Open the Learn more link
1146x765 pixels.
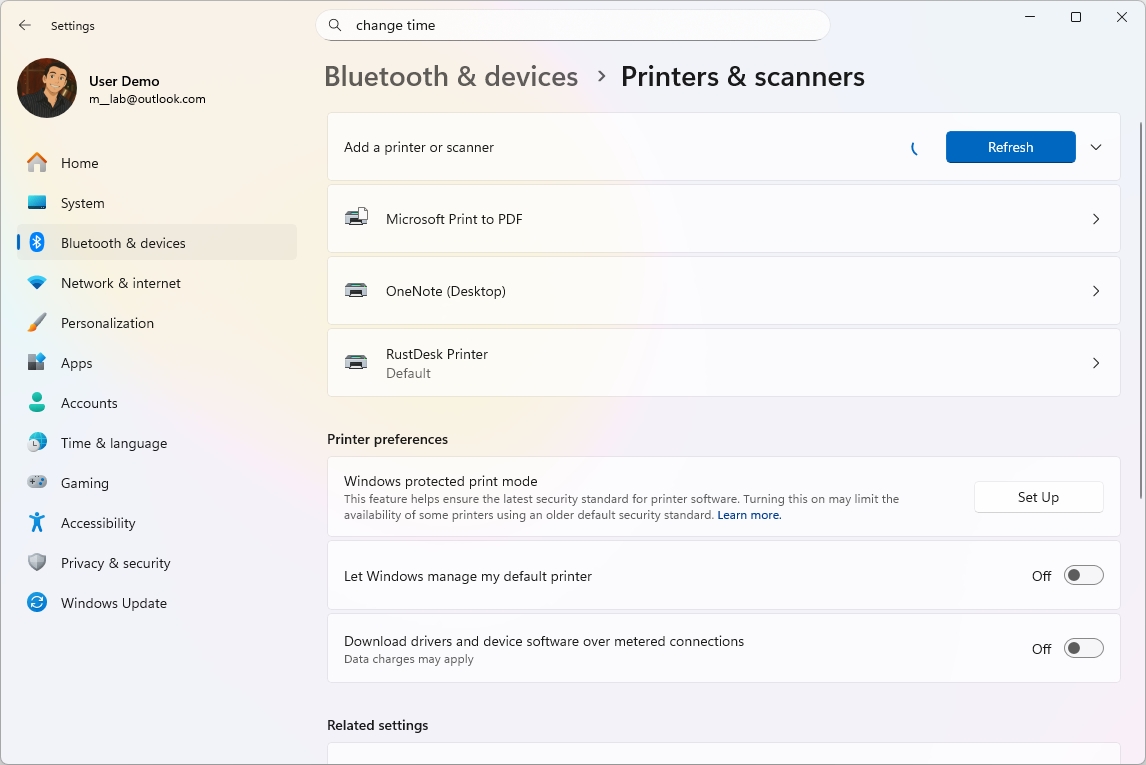coord(748,514)
